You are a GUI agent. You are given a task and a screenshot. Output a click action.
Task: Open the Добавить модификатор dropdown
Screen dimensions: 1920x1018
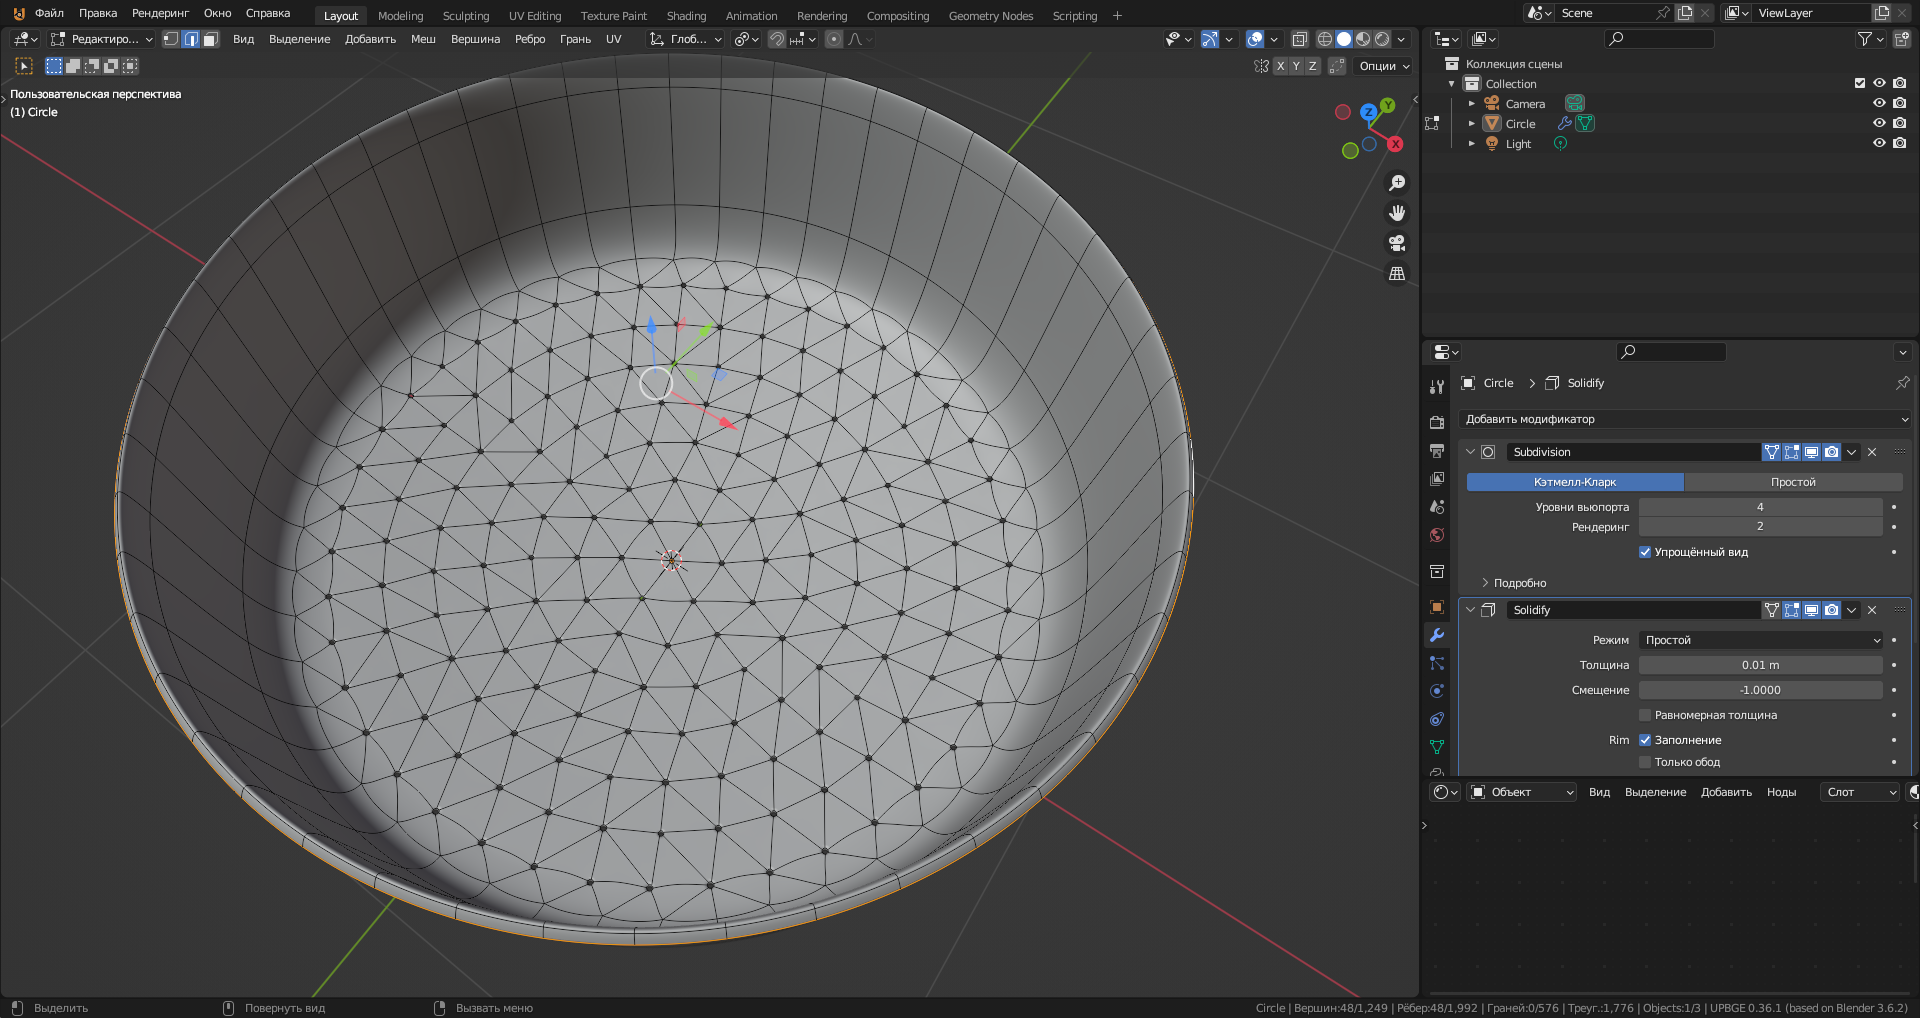tap(1685, 419)
